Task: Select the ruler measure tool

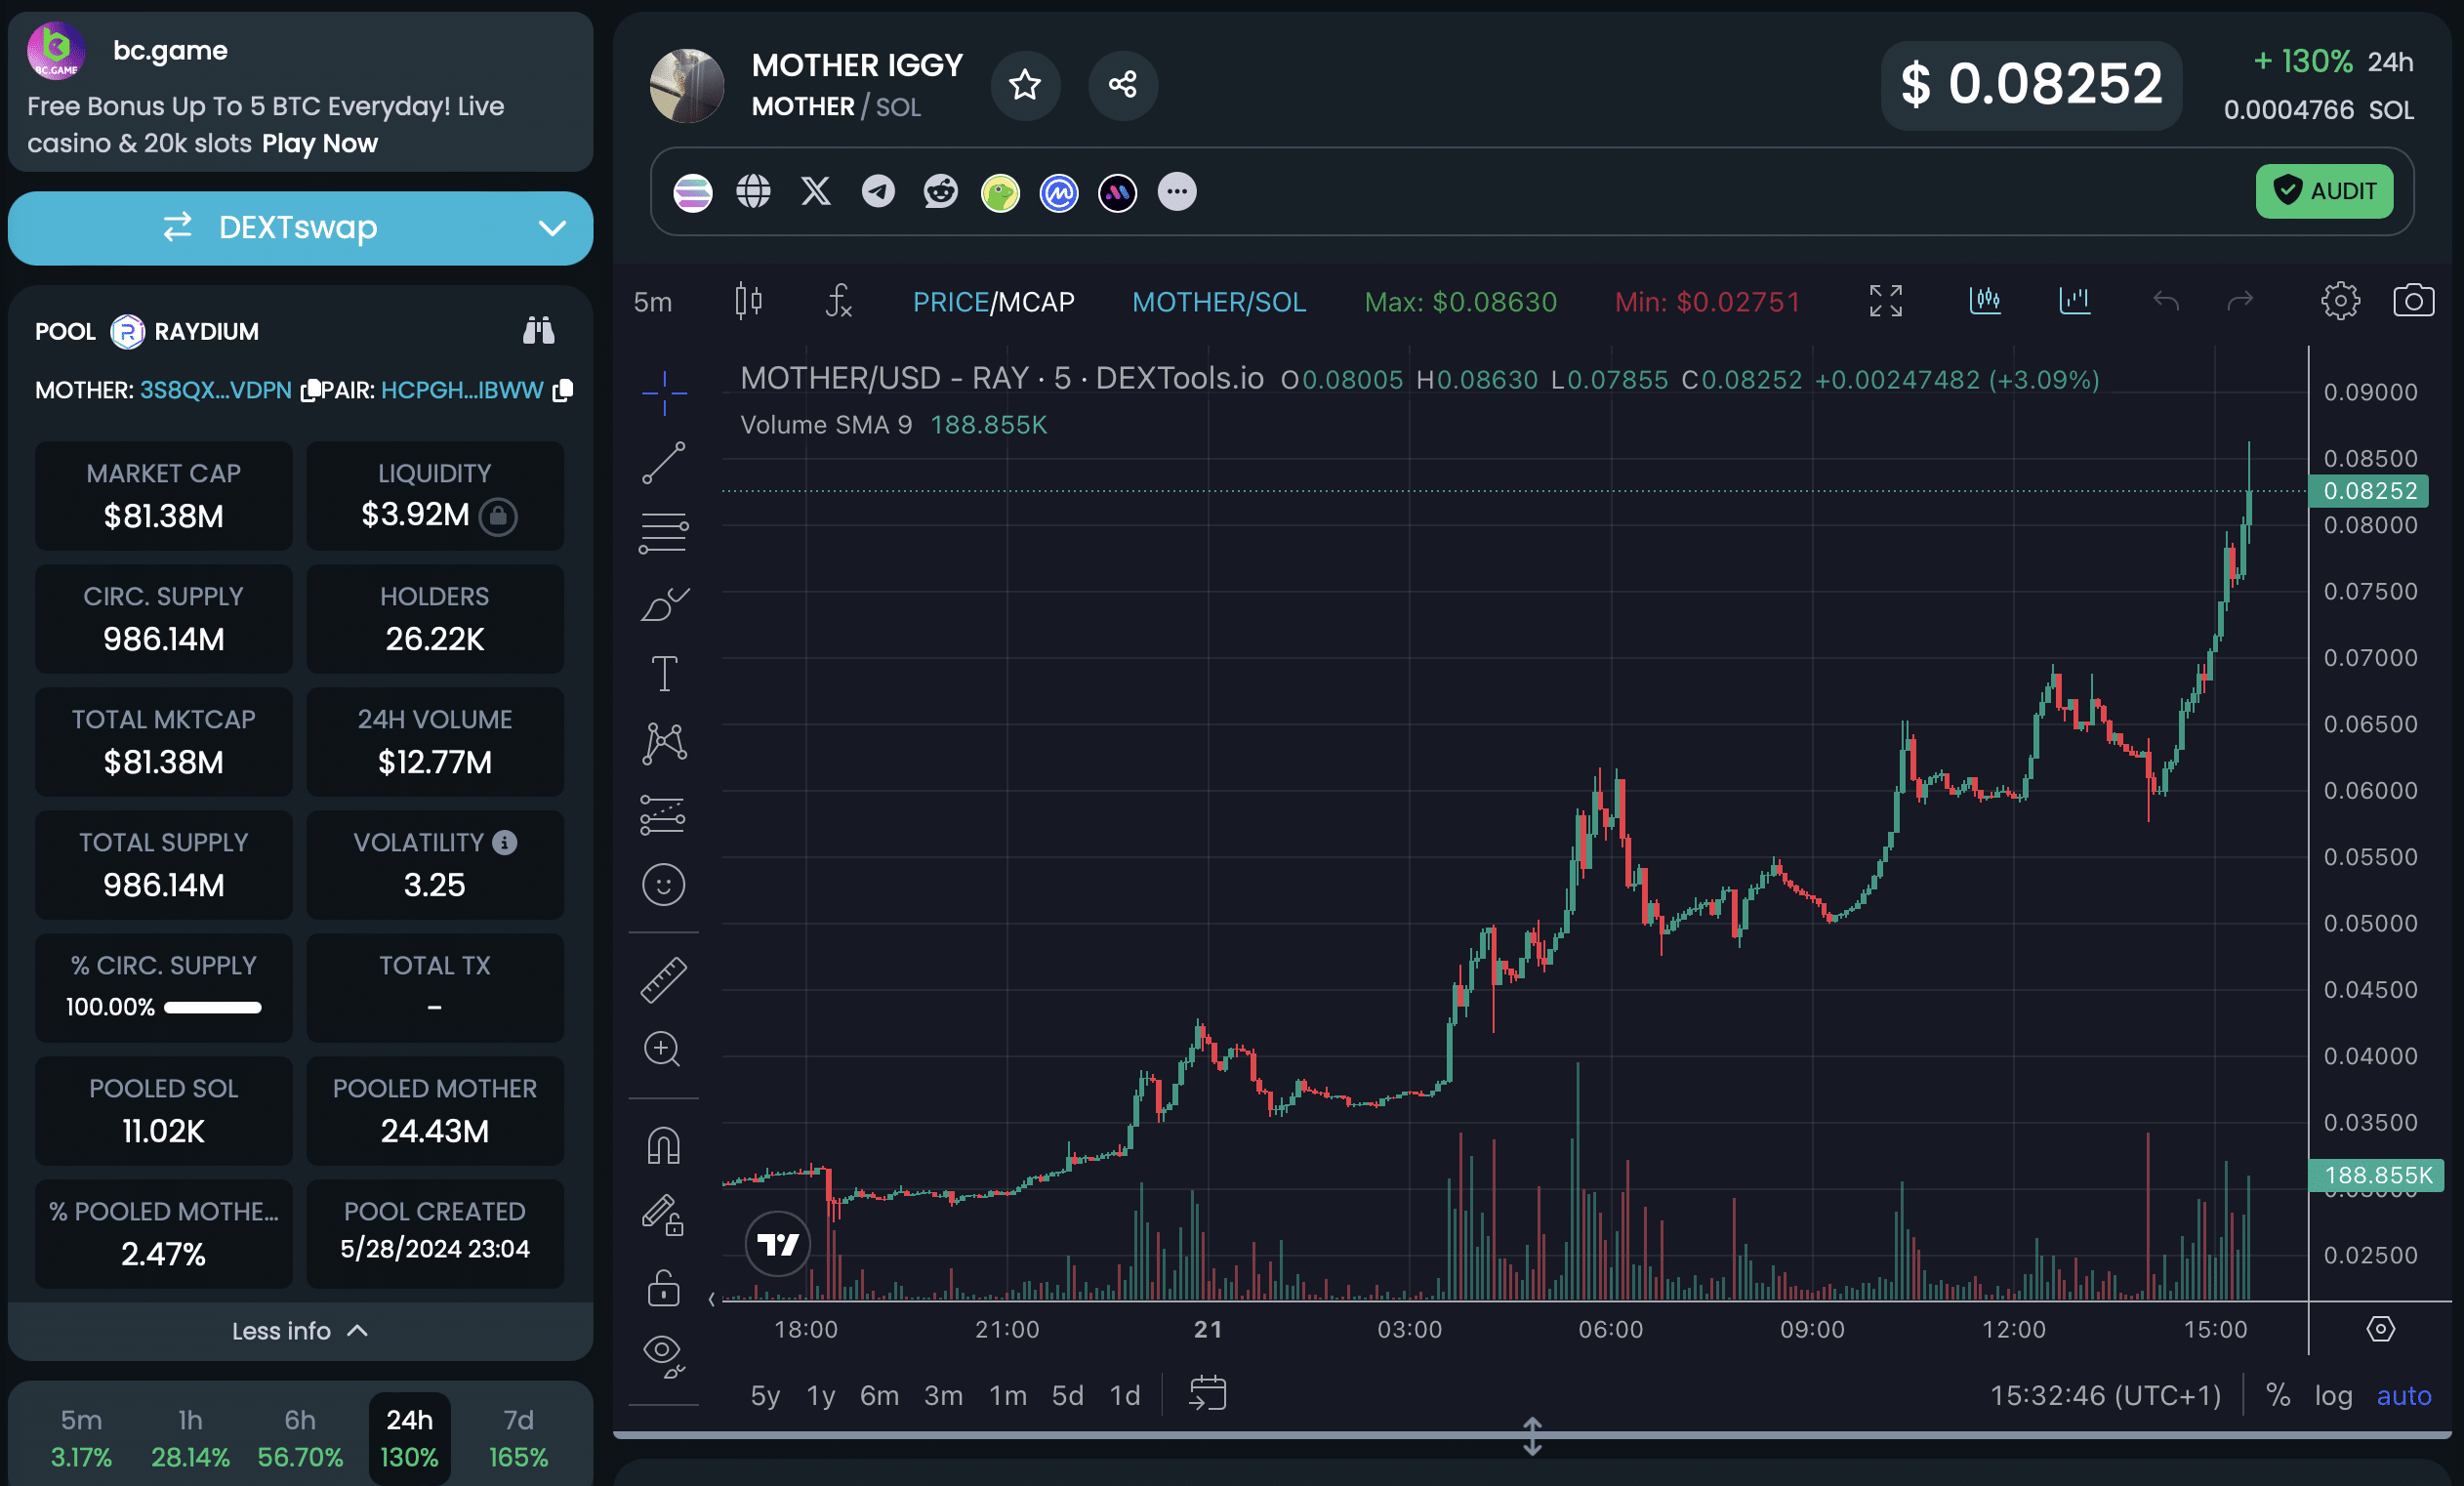Action: pos(664,980)
